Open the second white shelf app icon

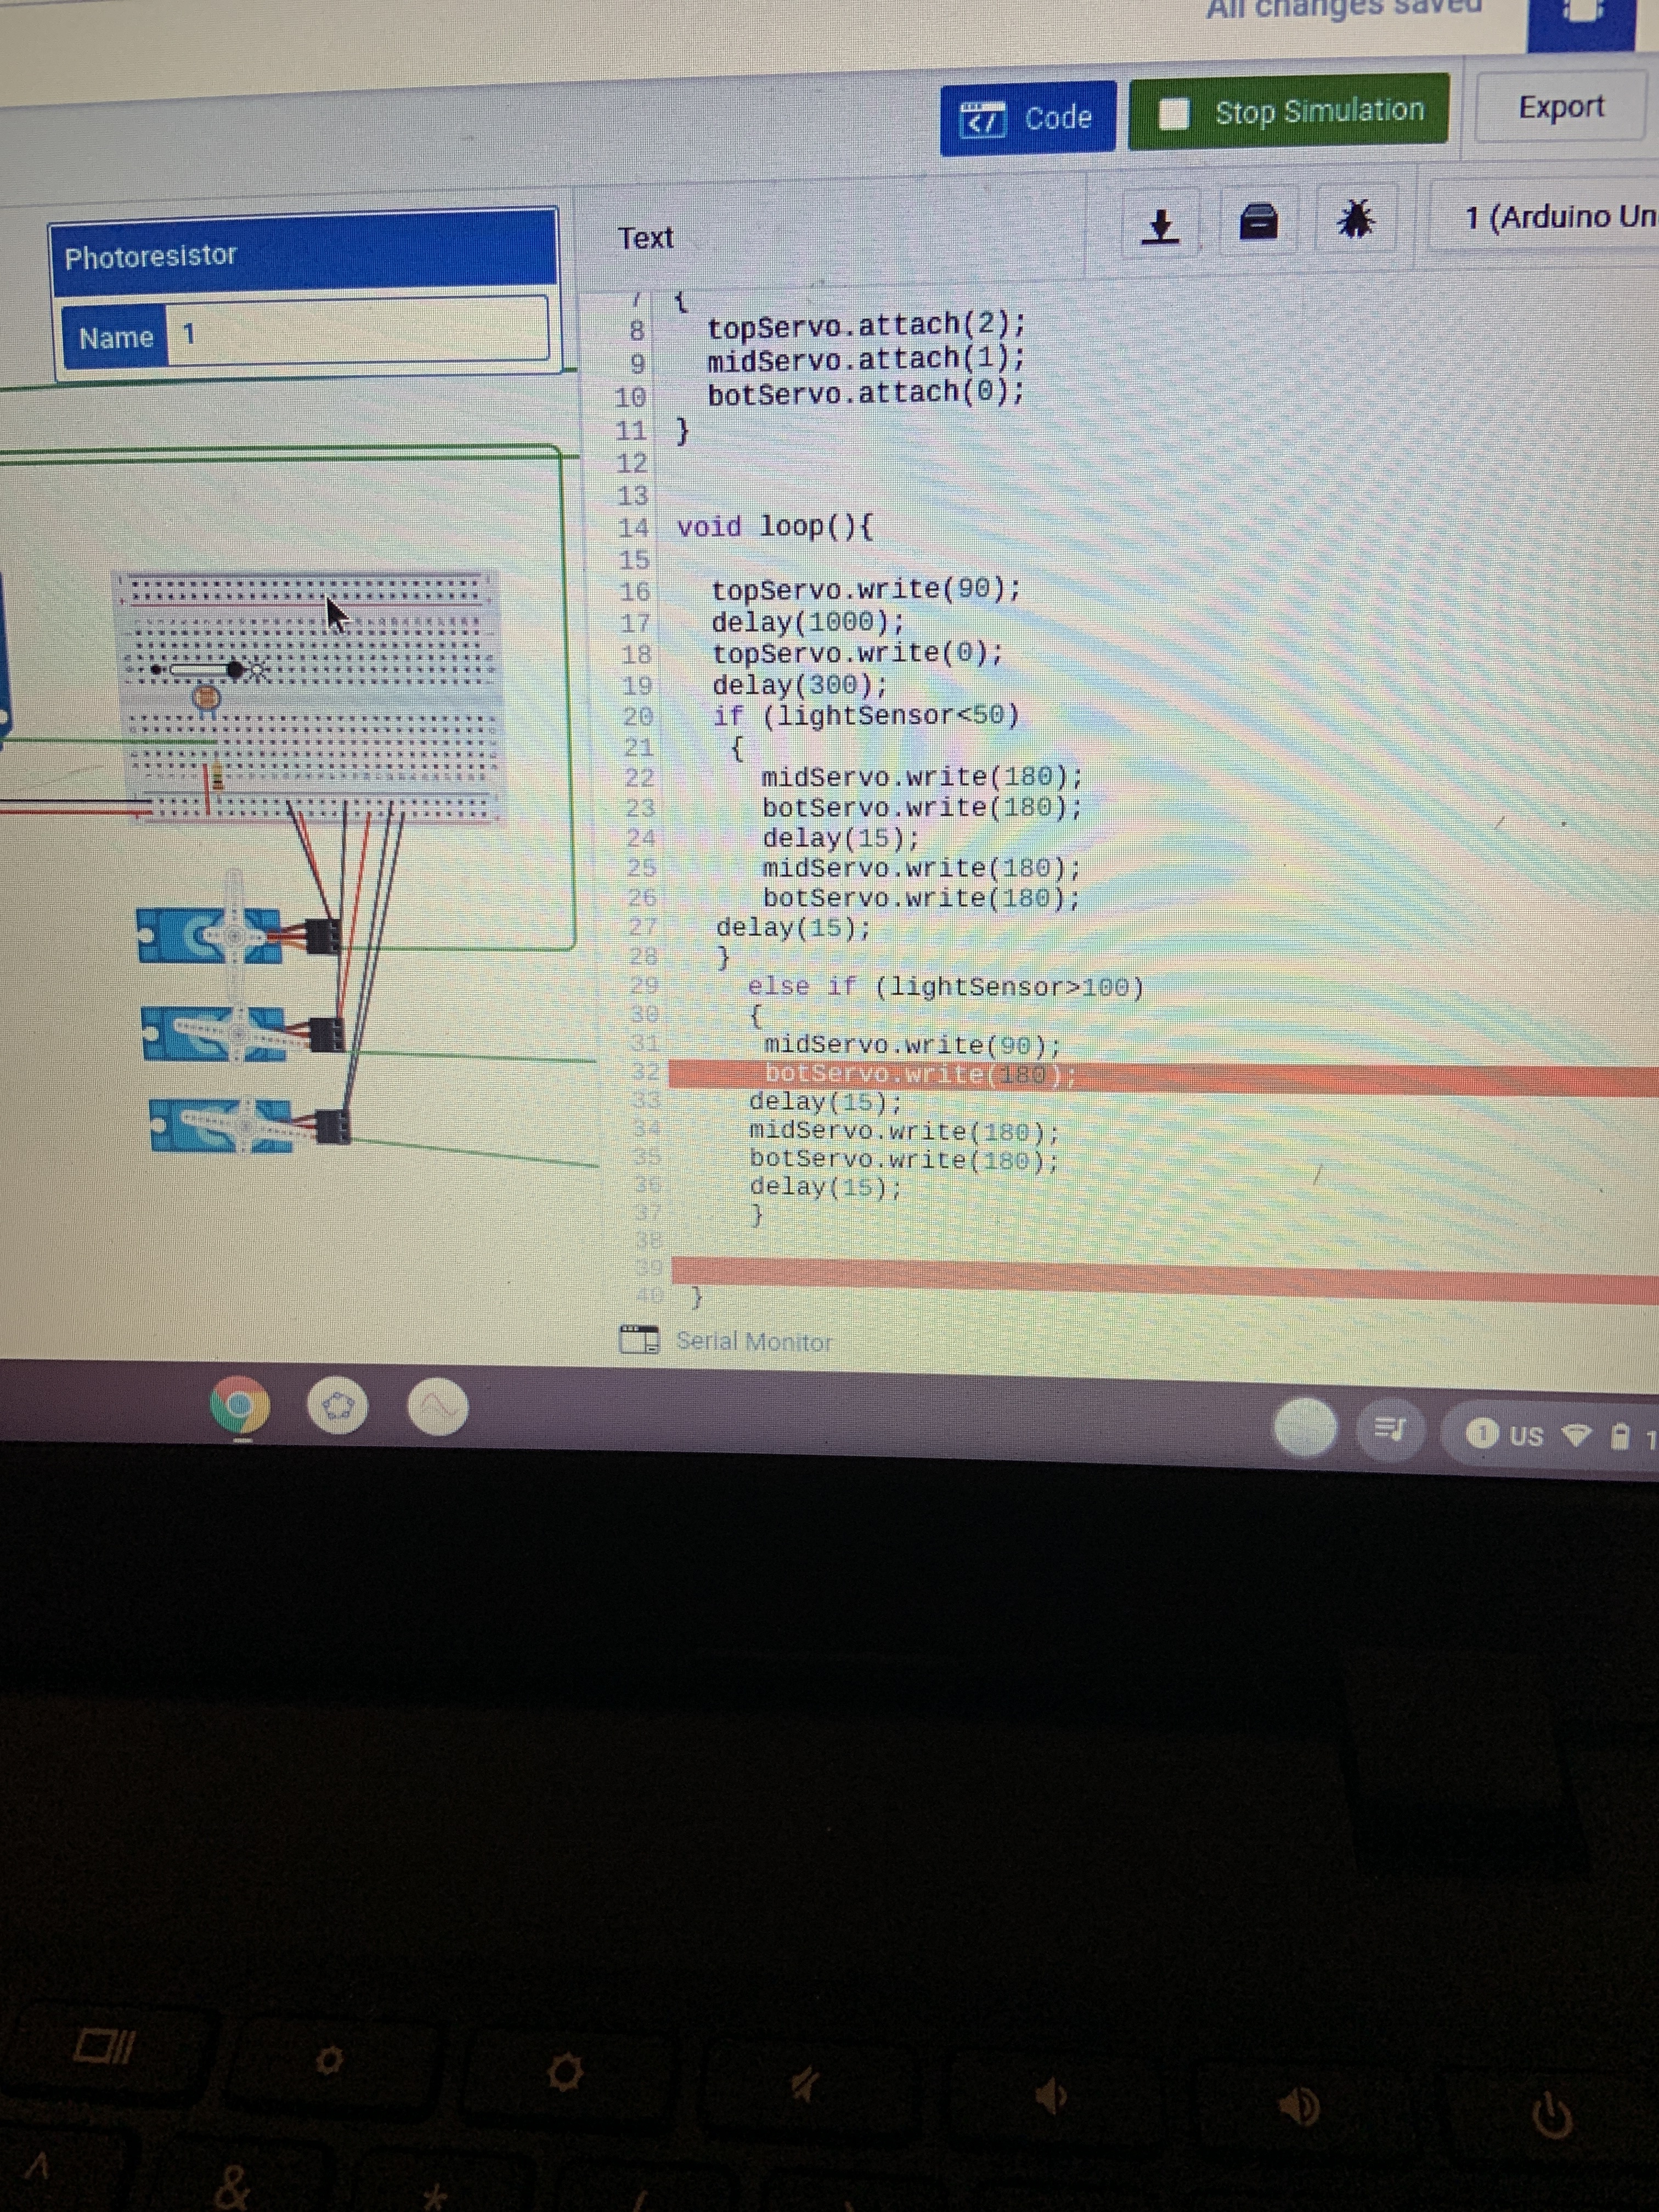click(338, 1406)
